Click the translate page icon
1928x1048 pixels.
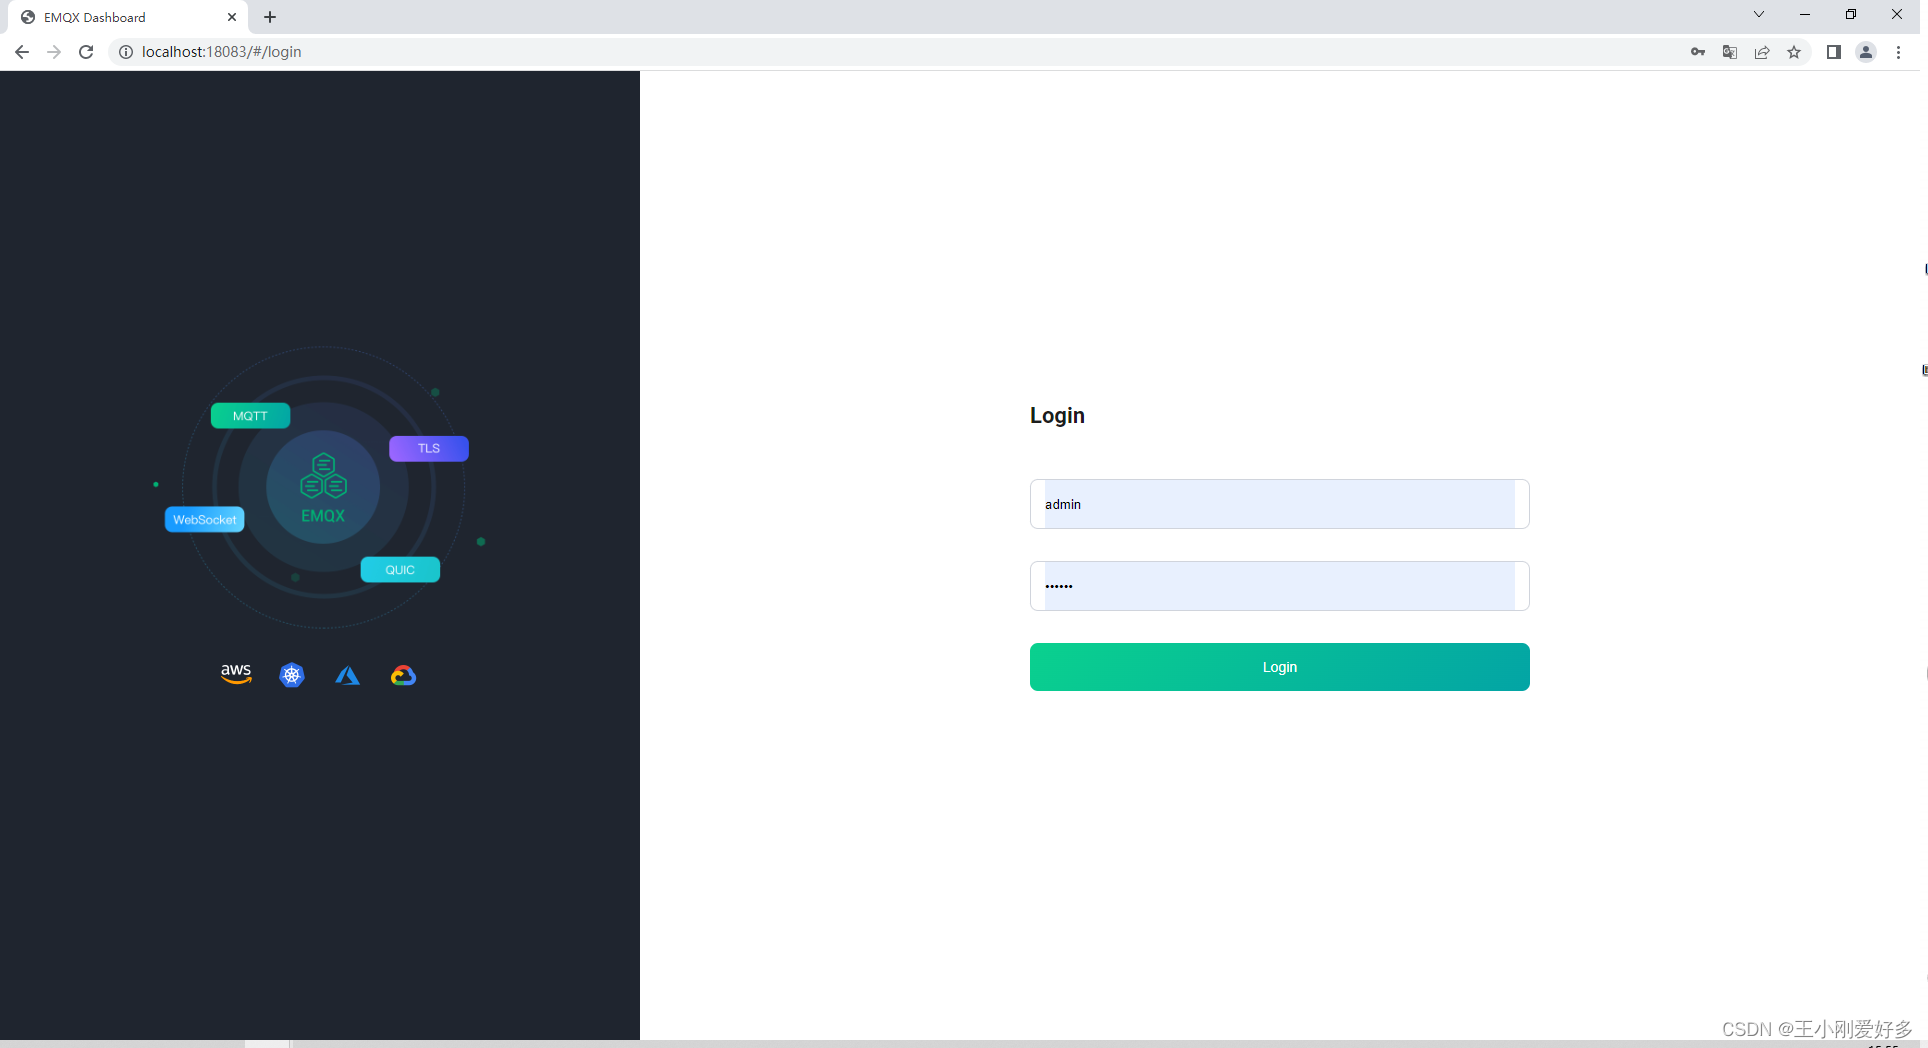tap(1730, 52)
